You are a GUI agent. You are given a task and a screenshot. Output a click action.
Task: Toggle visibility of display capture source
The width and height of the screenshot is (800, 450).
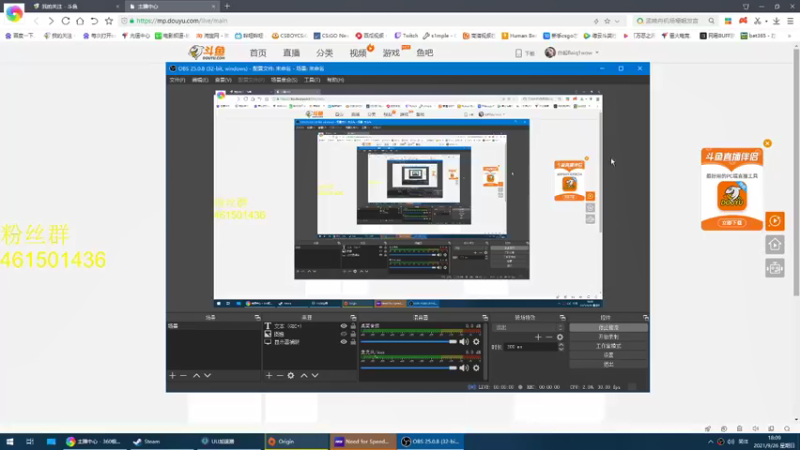click(x=343, y=342)
